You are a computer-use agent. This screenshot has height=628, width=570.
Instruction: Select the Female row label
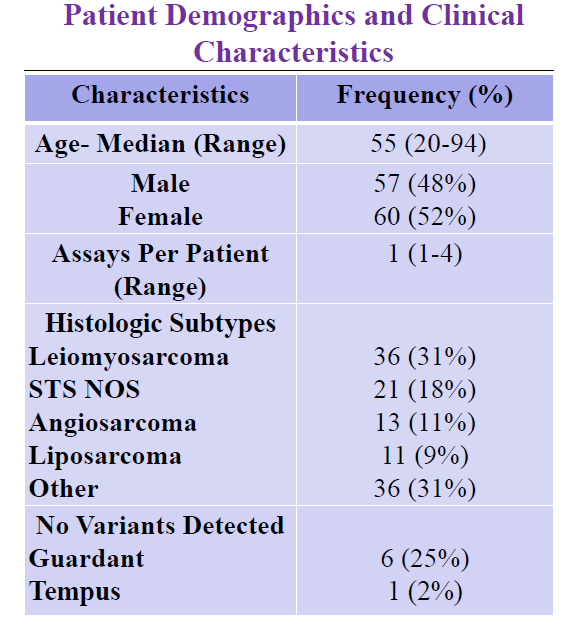[x=160, y=217]
